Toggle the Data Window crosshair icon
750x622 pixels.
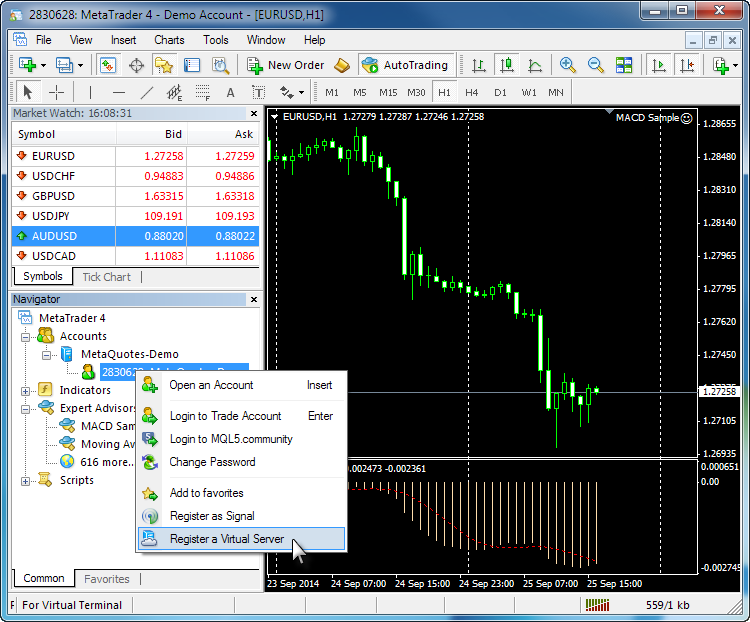click(x=136, y=65)
